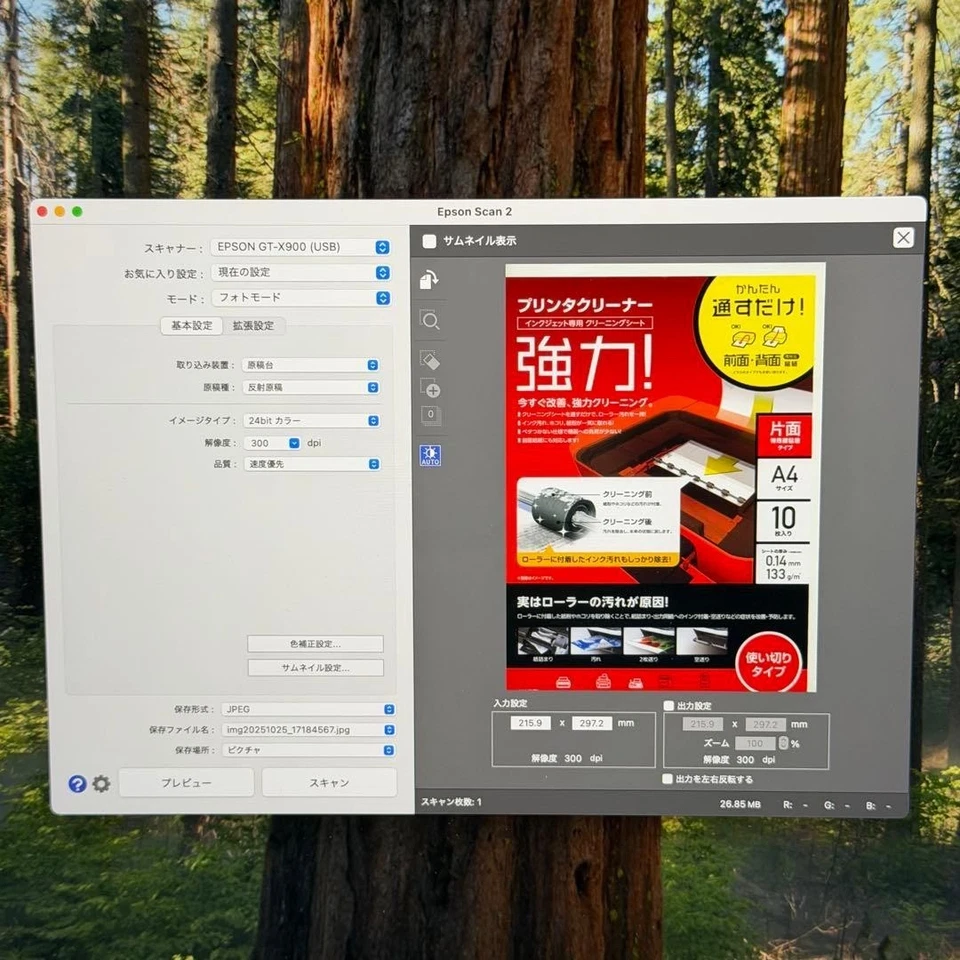
Task: Click the output width field 215.9
Action: (703, 724)
